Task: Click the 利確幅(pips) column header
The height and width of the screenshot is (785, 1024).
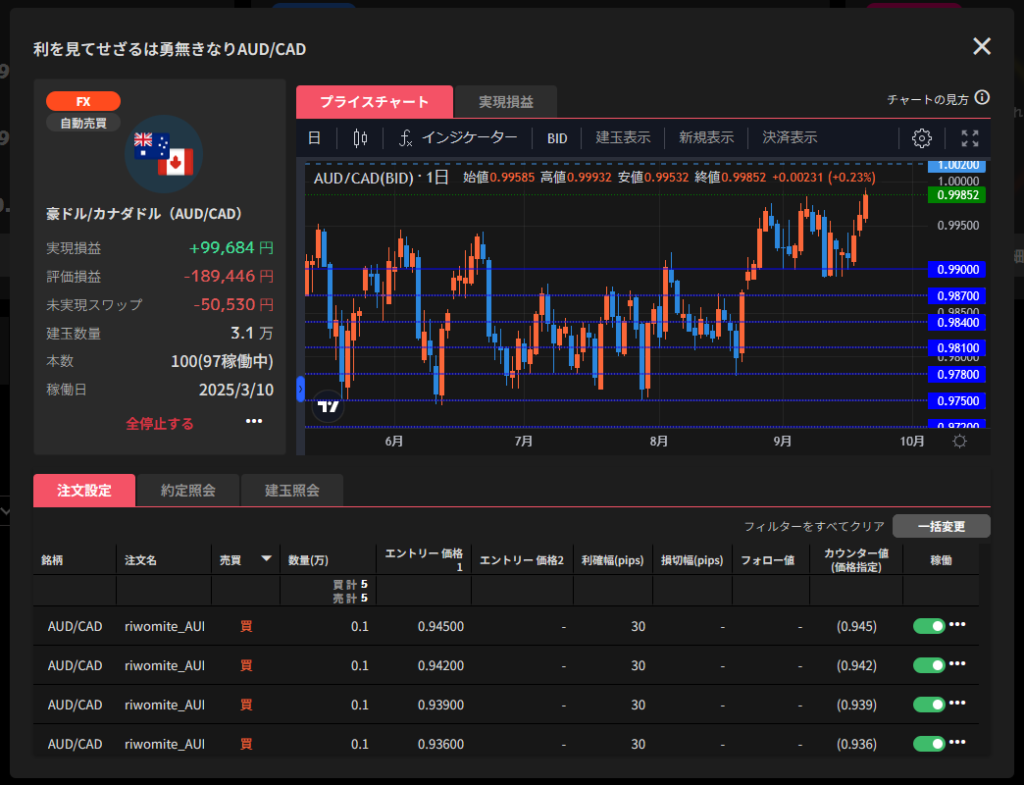Action: click(613, 560)
